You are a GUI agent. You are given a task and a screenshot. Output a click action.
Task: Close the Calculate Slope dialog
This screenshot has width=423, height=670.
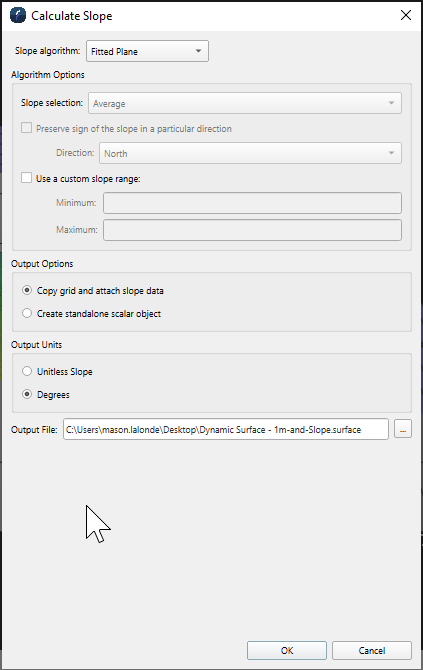405,15
